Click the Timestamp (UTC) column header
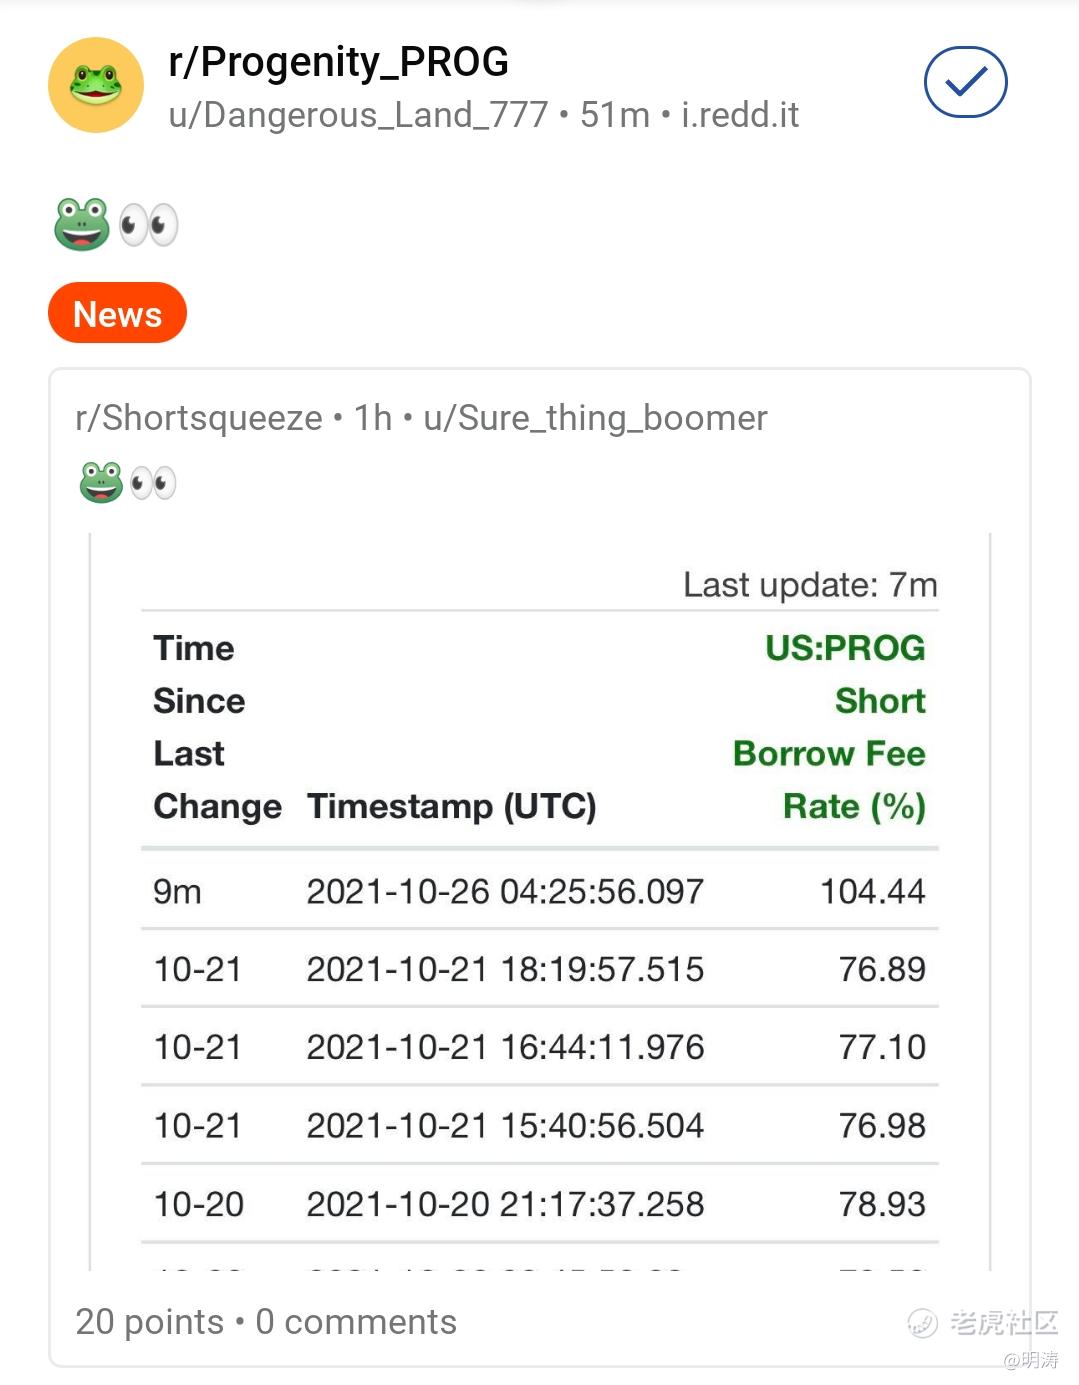 451,806
